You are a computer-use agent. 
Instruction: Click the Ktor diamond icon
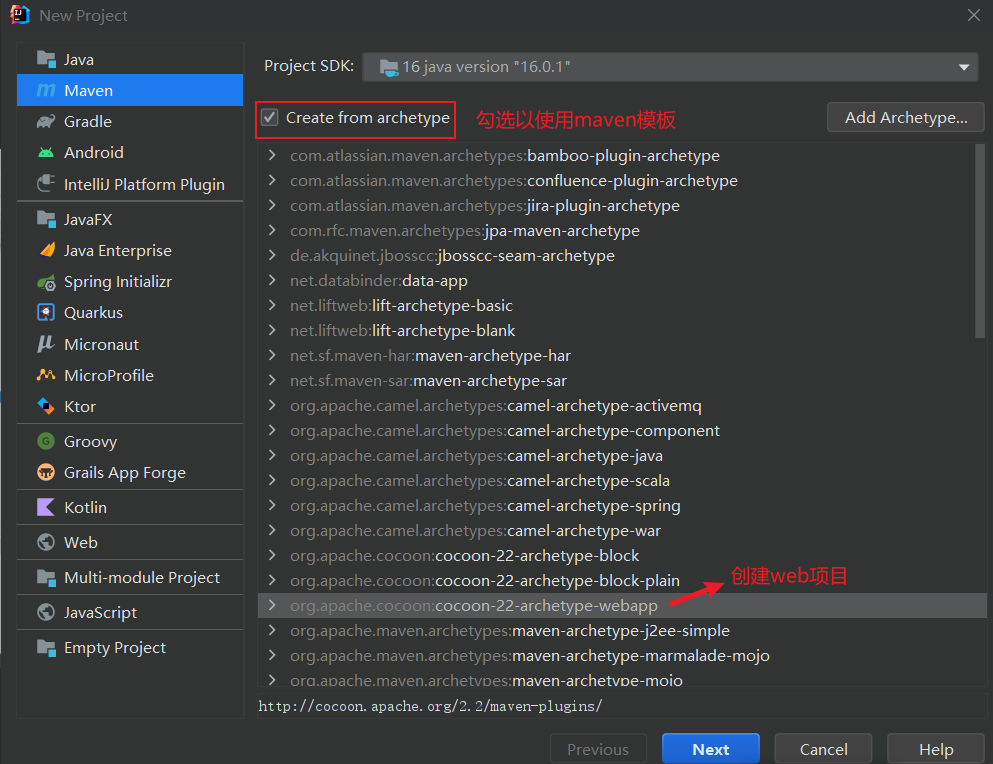[x=46, y=406]
